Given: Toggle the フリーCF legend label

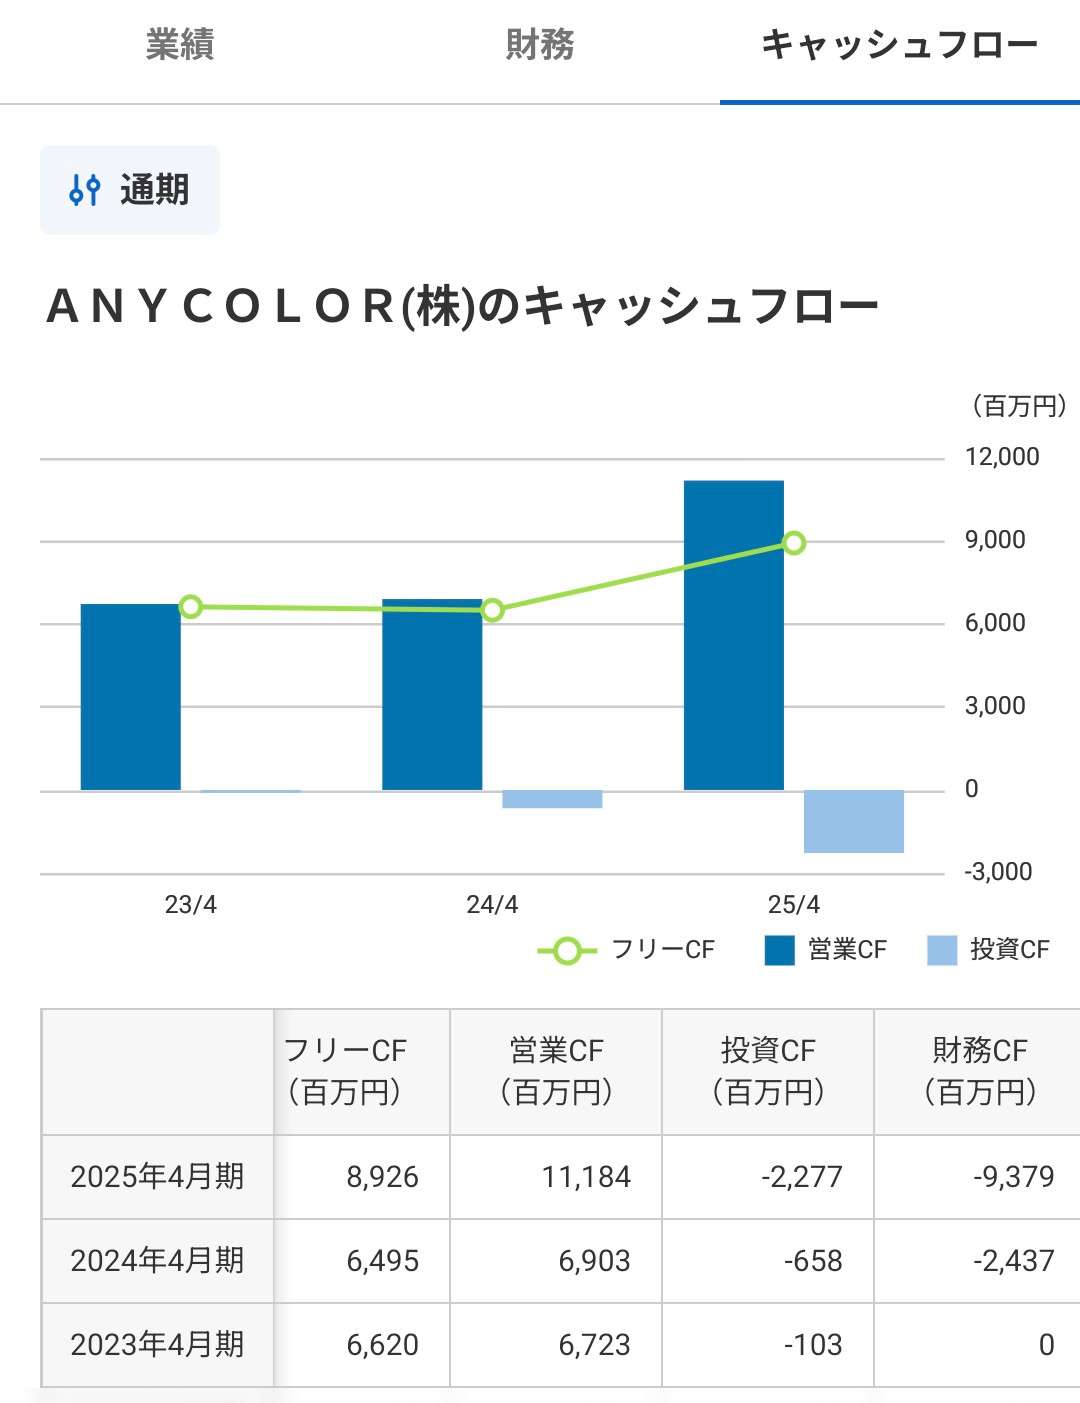Looking at the screenshot, I should (662, 950).
